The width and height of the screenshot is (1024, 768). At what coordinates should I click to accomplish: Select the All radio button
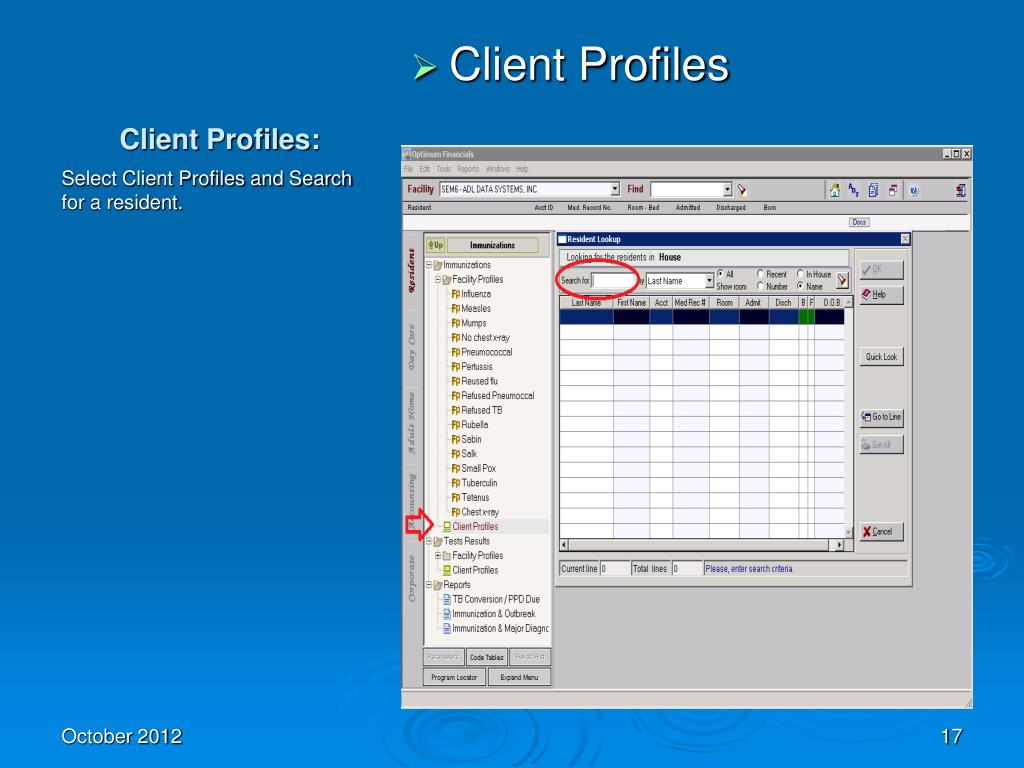pos(720,274)
